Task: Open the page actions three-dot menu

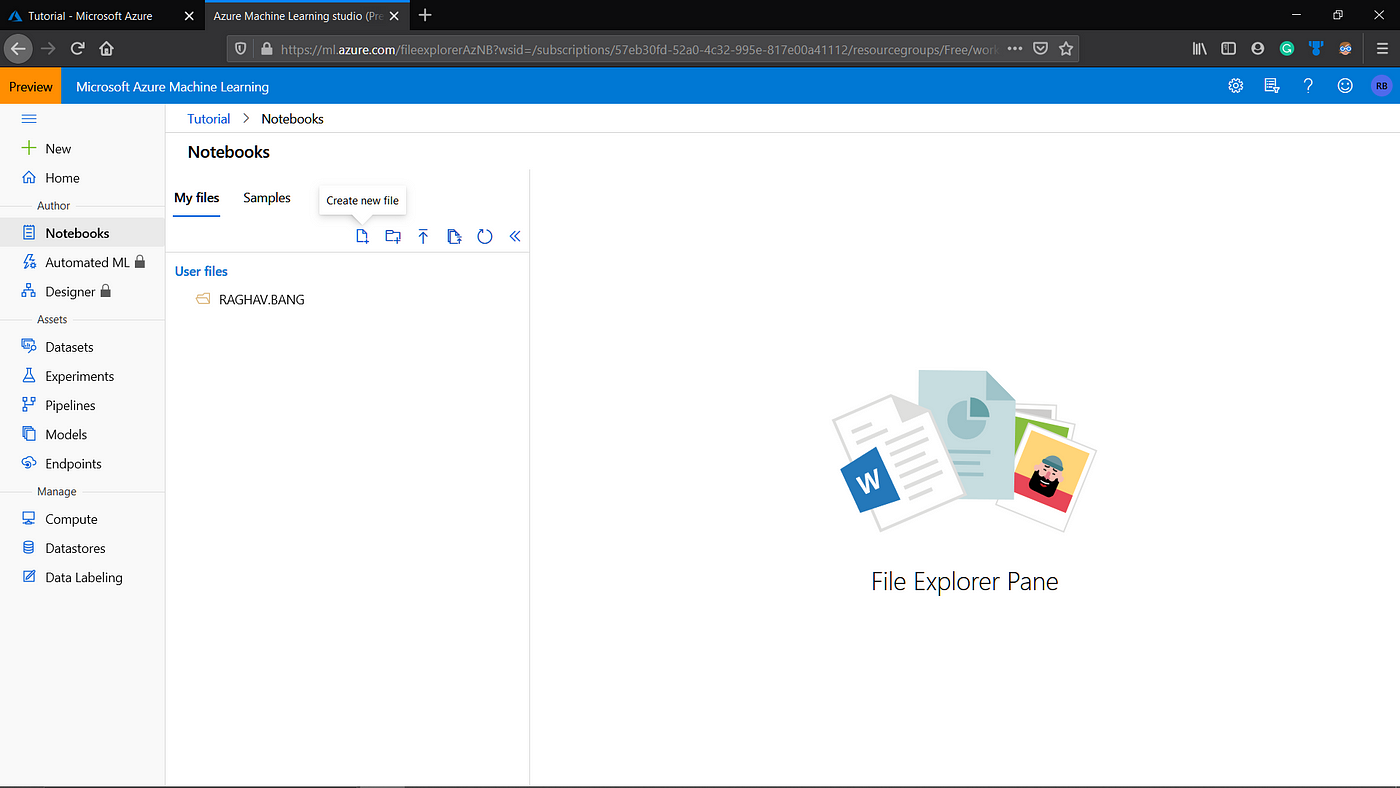Action: click(x=1015, y=48)
